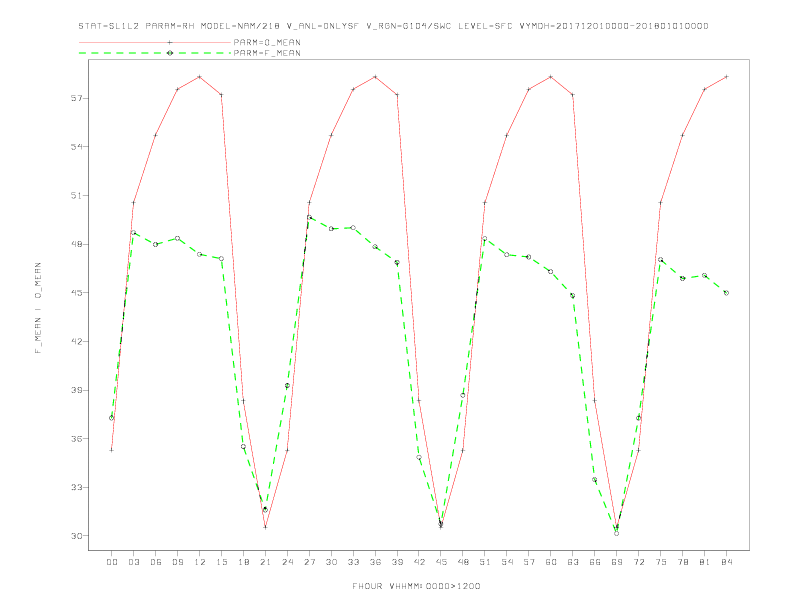Click x-axis forecast hour label 09

click(177, 562)
